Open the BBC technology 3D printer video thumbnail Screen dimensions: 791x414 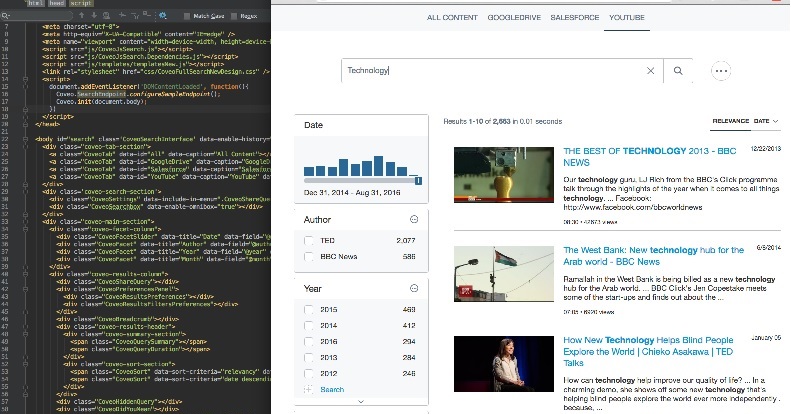pos(503,174)
